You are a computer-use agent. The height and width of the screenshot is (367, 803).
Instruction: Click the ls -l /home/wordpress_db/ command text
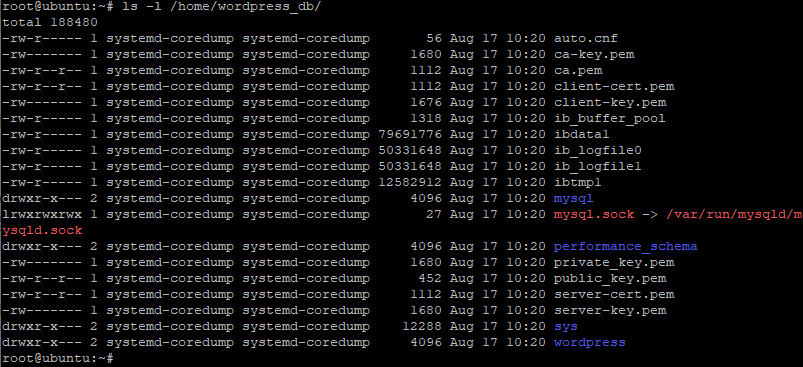(222, 7)
